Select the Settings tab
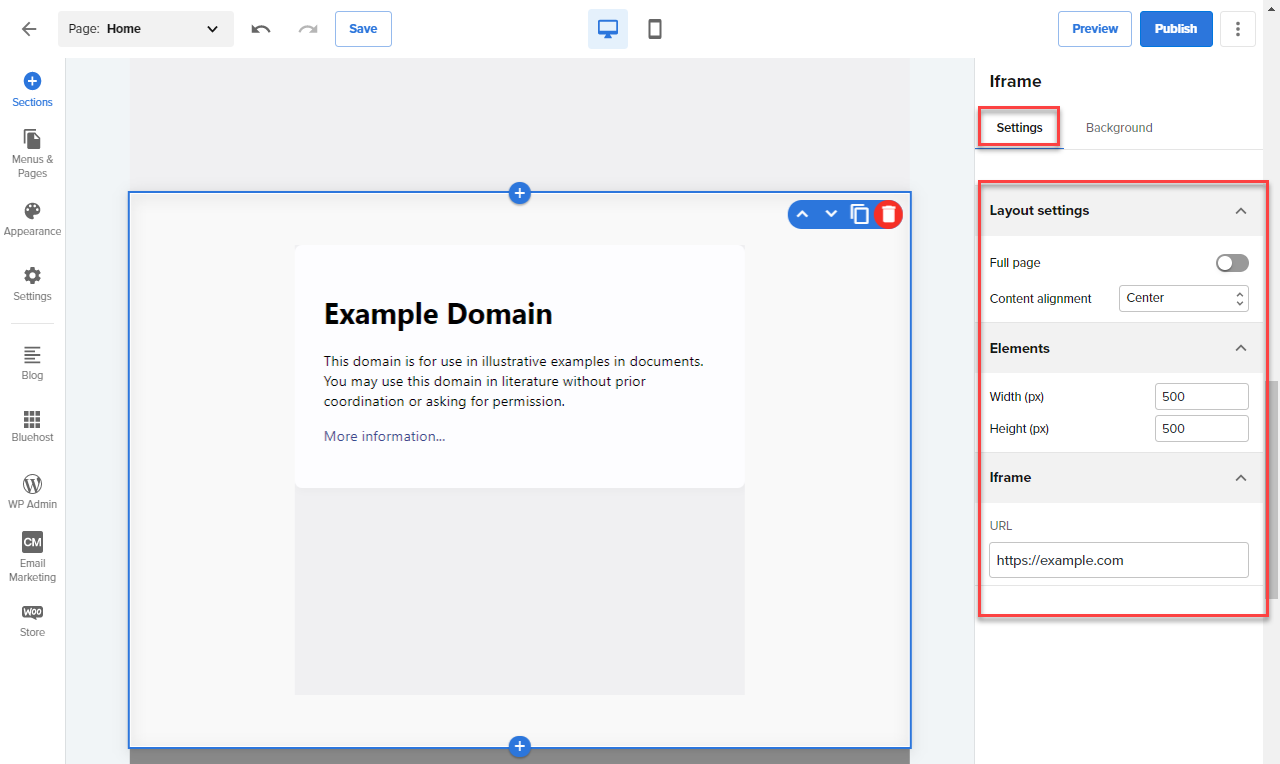 coord(1019,128)
